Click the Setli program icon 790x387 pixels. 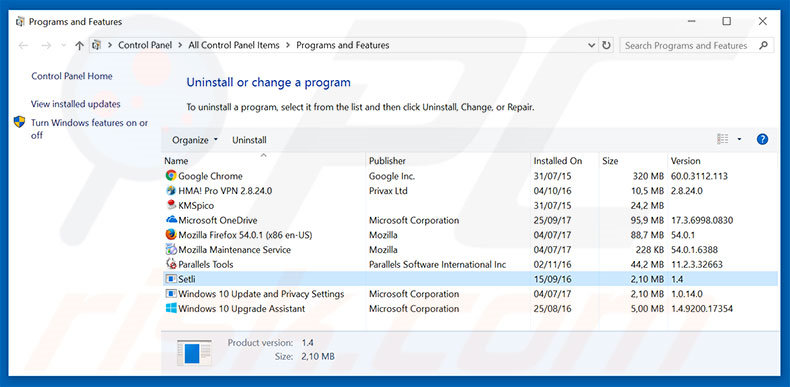pyautogui.click(x=171, y=279)
